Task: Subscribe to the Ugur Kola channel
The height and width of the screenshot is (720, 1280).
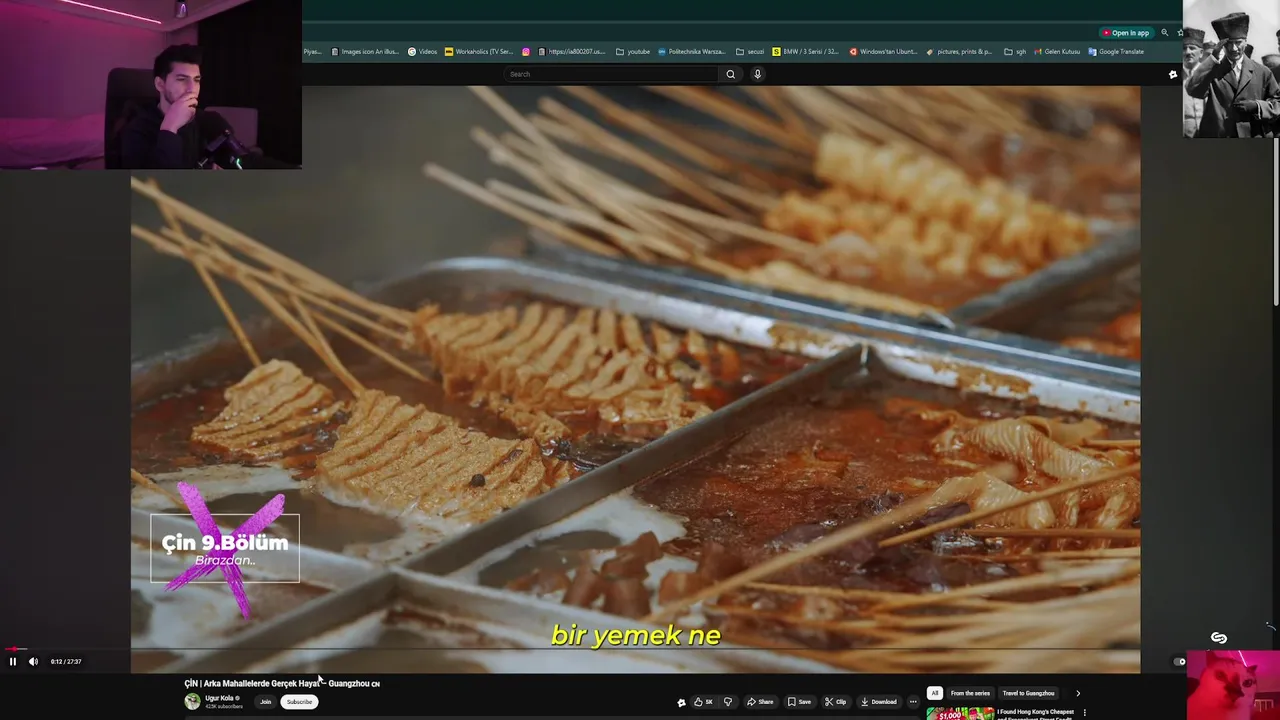Action: (x=299, y=702)
